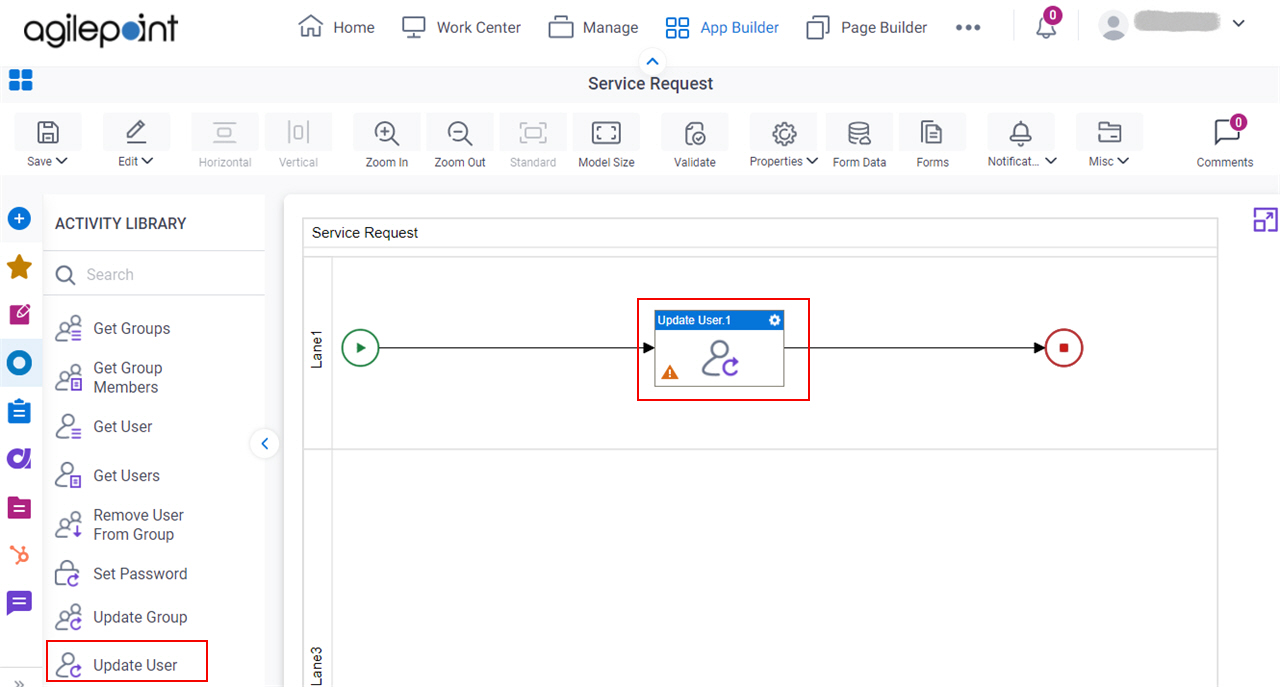Open the purple 'a' sidebar category
This screenshot has height=687, width=1280.
[20, 458]
